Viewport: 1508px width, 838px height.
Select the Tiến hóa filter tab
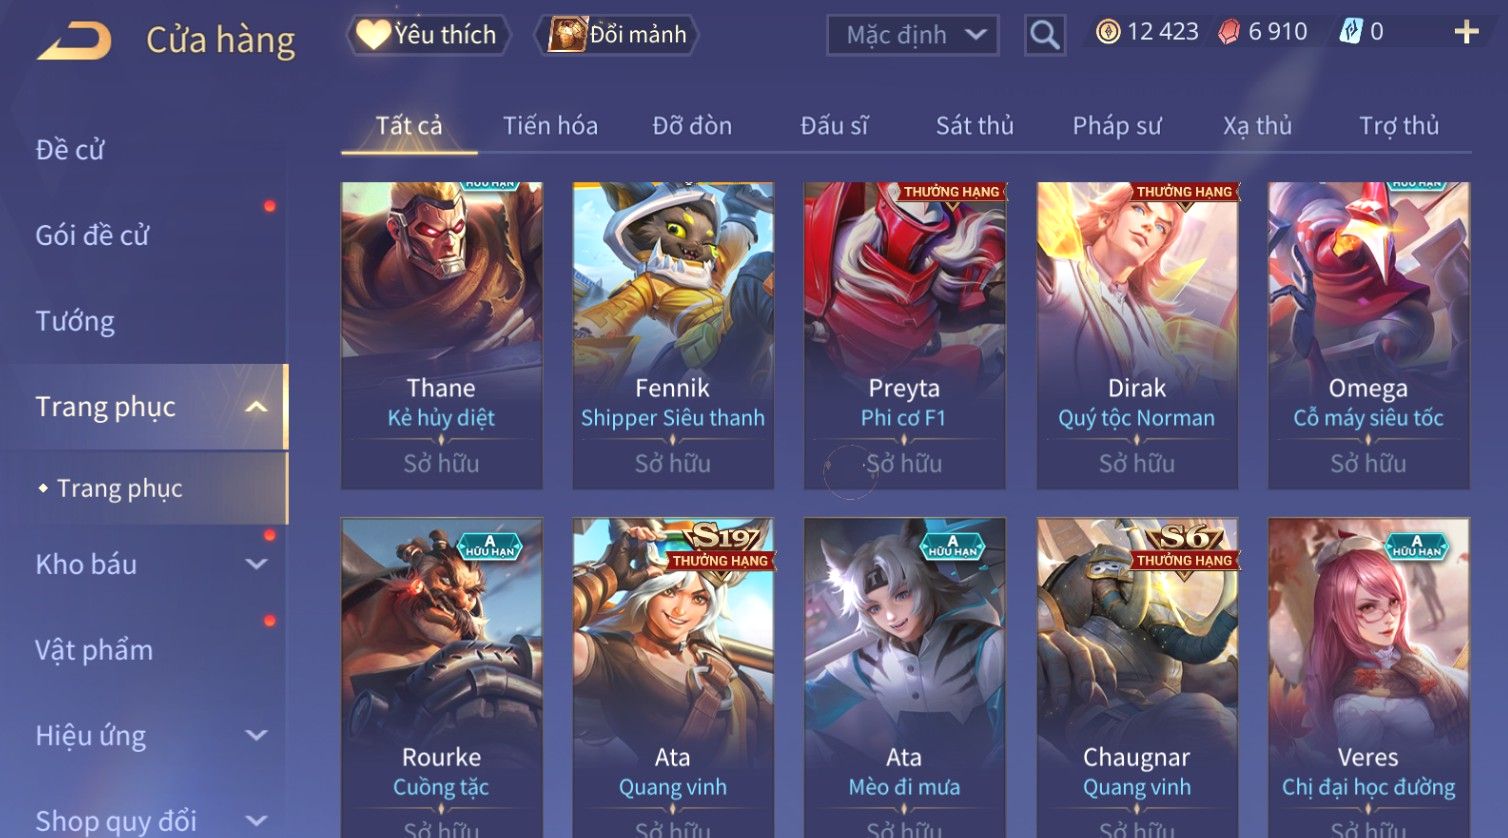[550, 125]
